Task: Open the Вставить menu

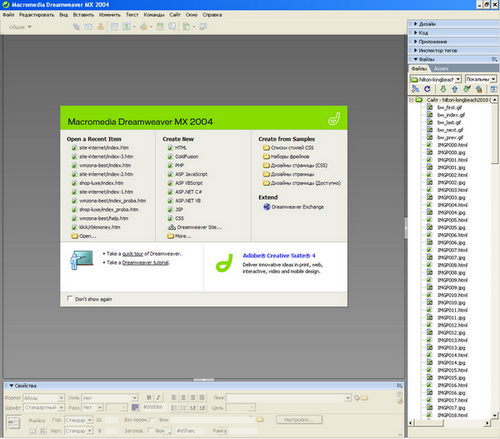Action: click(83, 15)
